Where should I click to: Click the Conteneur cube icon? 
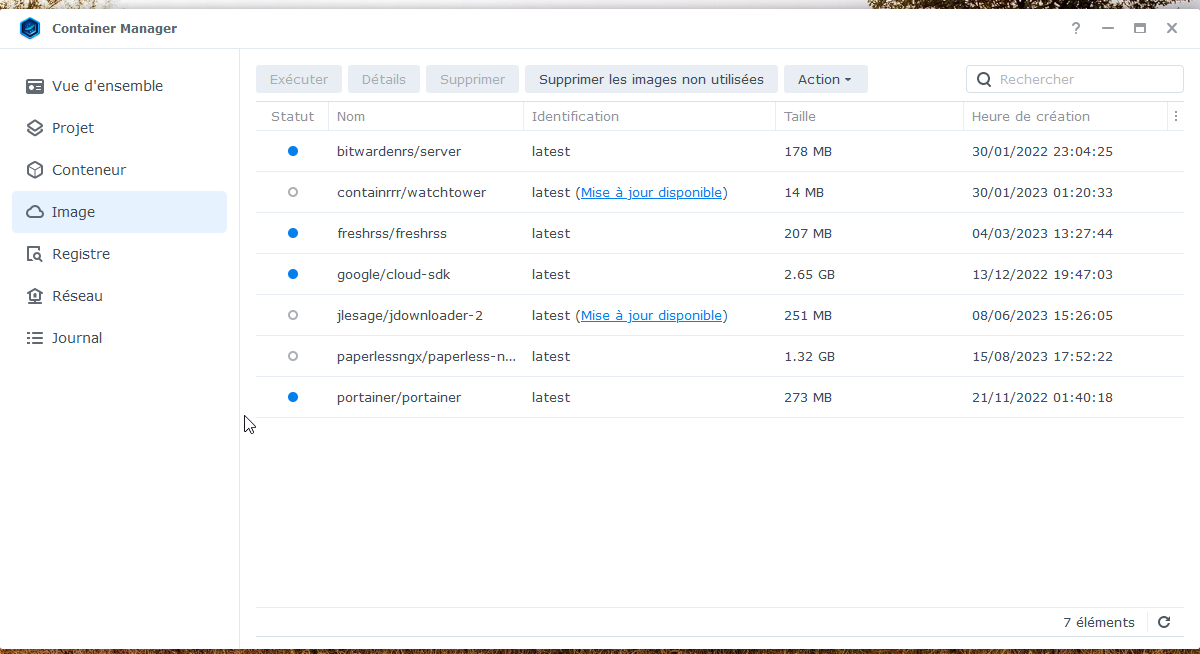coord(35,170)
